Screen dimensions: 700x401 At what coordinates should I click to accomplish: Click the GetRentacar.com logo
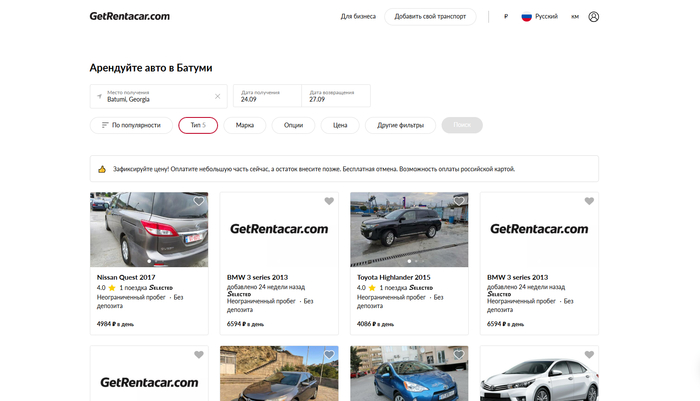pos(129,16)
